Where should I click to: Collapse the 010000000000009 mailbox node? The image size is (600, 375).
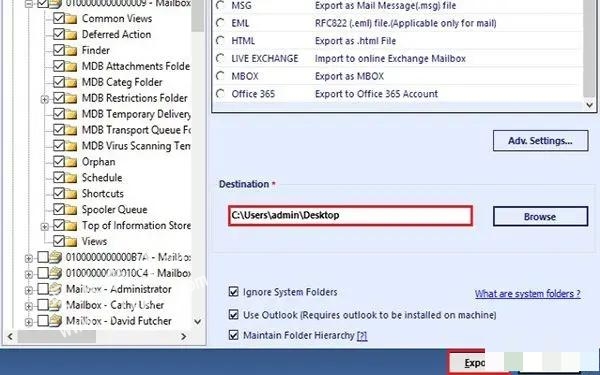29,4
